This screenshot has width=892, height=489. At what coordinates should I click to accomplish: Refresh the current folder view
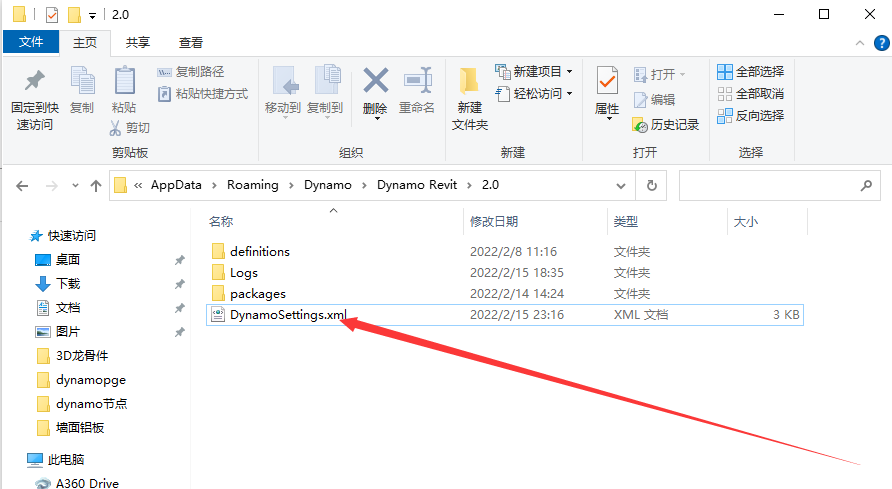652,185
